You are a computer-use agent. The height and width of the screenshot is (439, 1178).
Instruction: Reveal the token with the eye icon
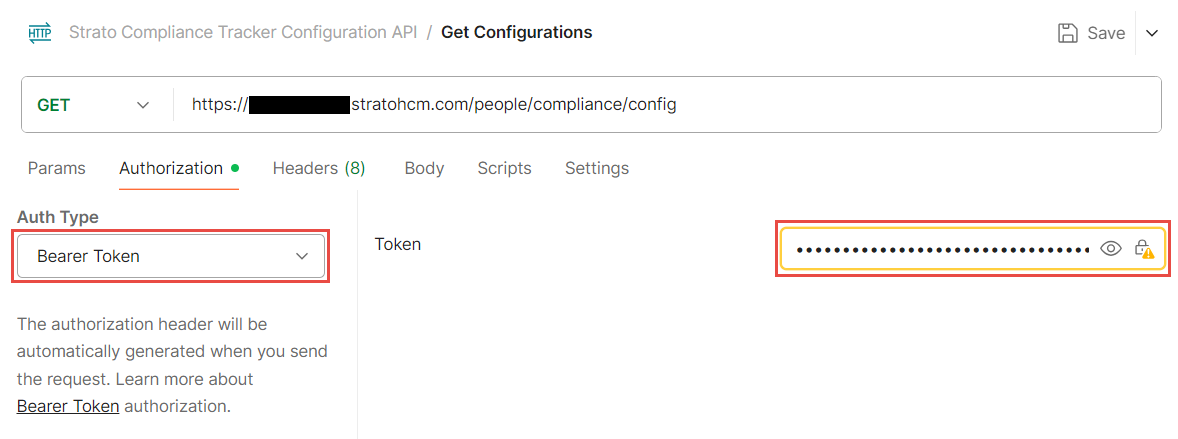pos(1110,249)
